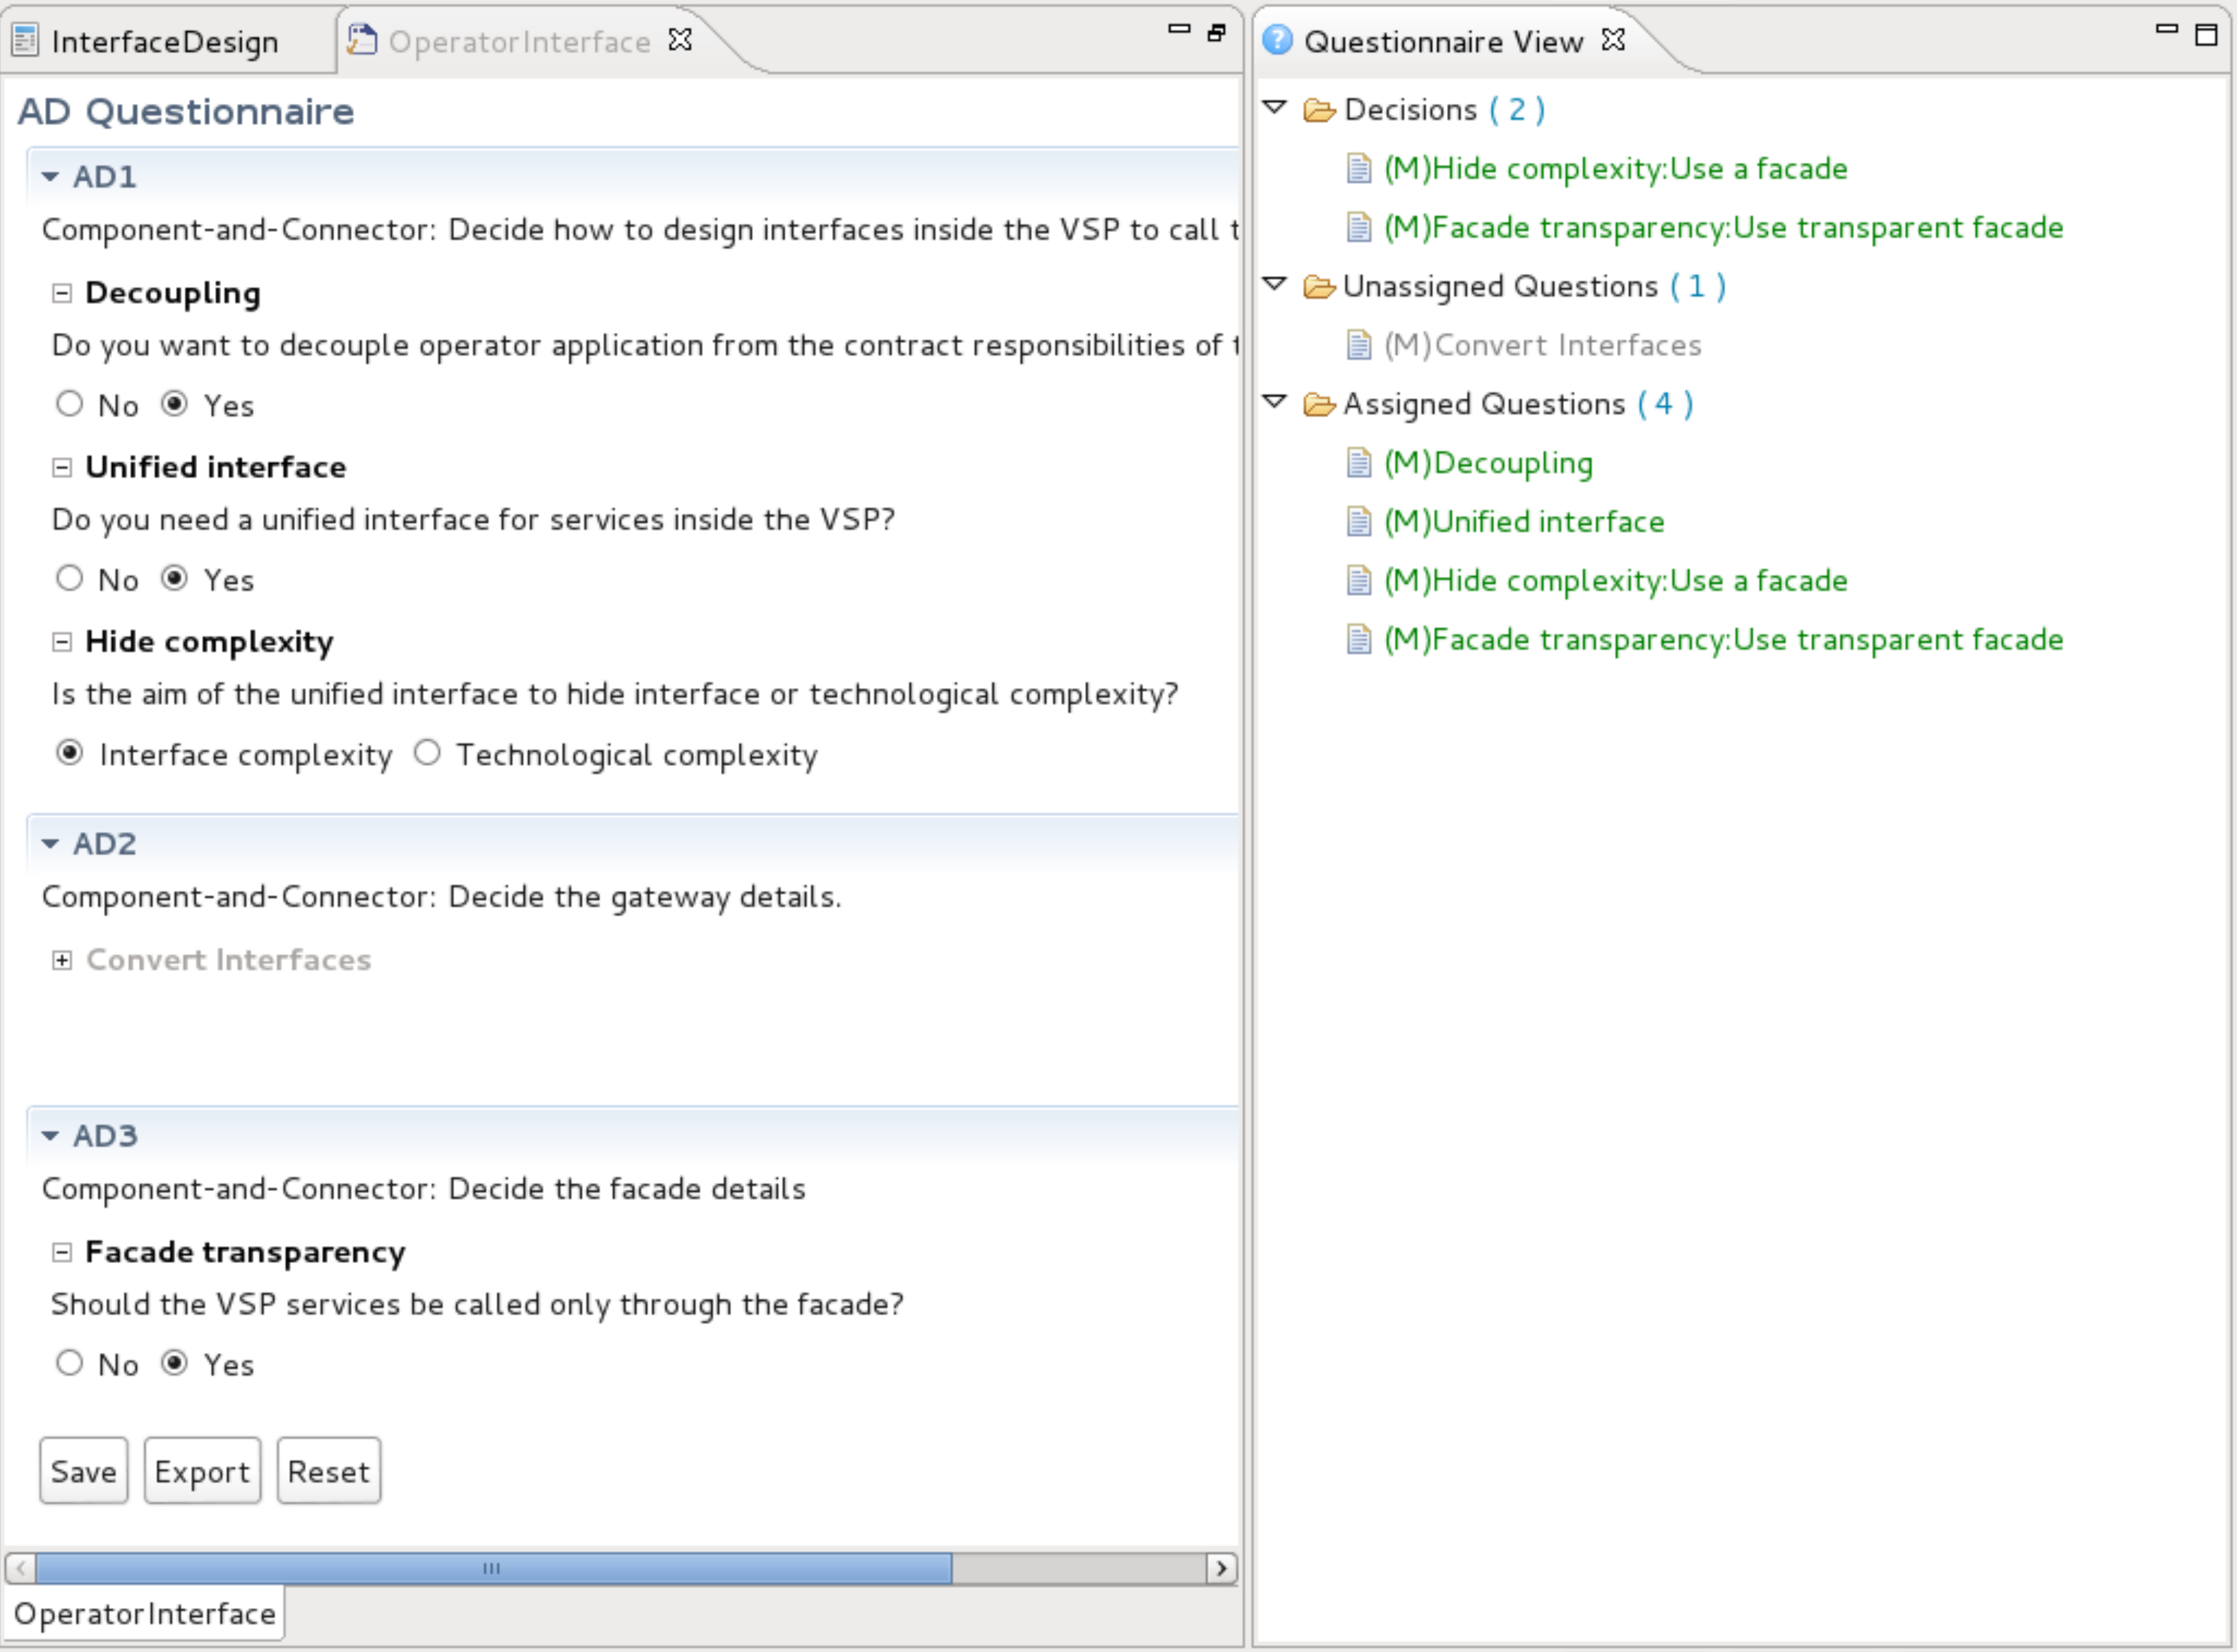Click document icon of Hide complexity under Decisions
The height and width of the screenshot is (1652, 2237).
1358,168
